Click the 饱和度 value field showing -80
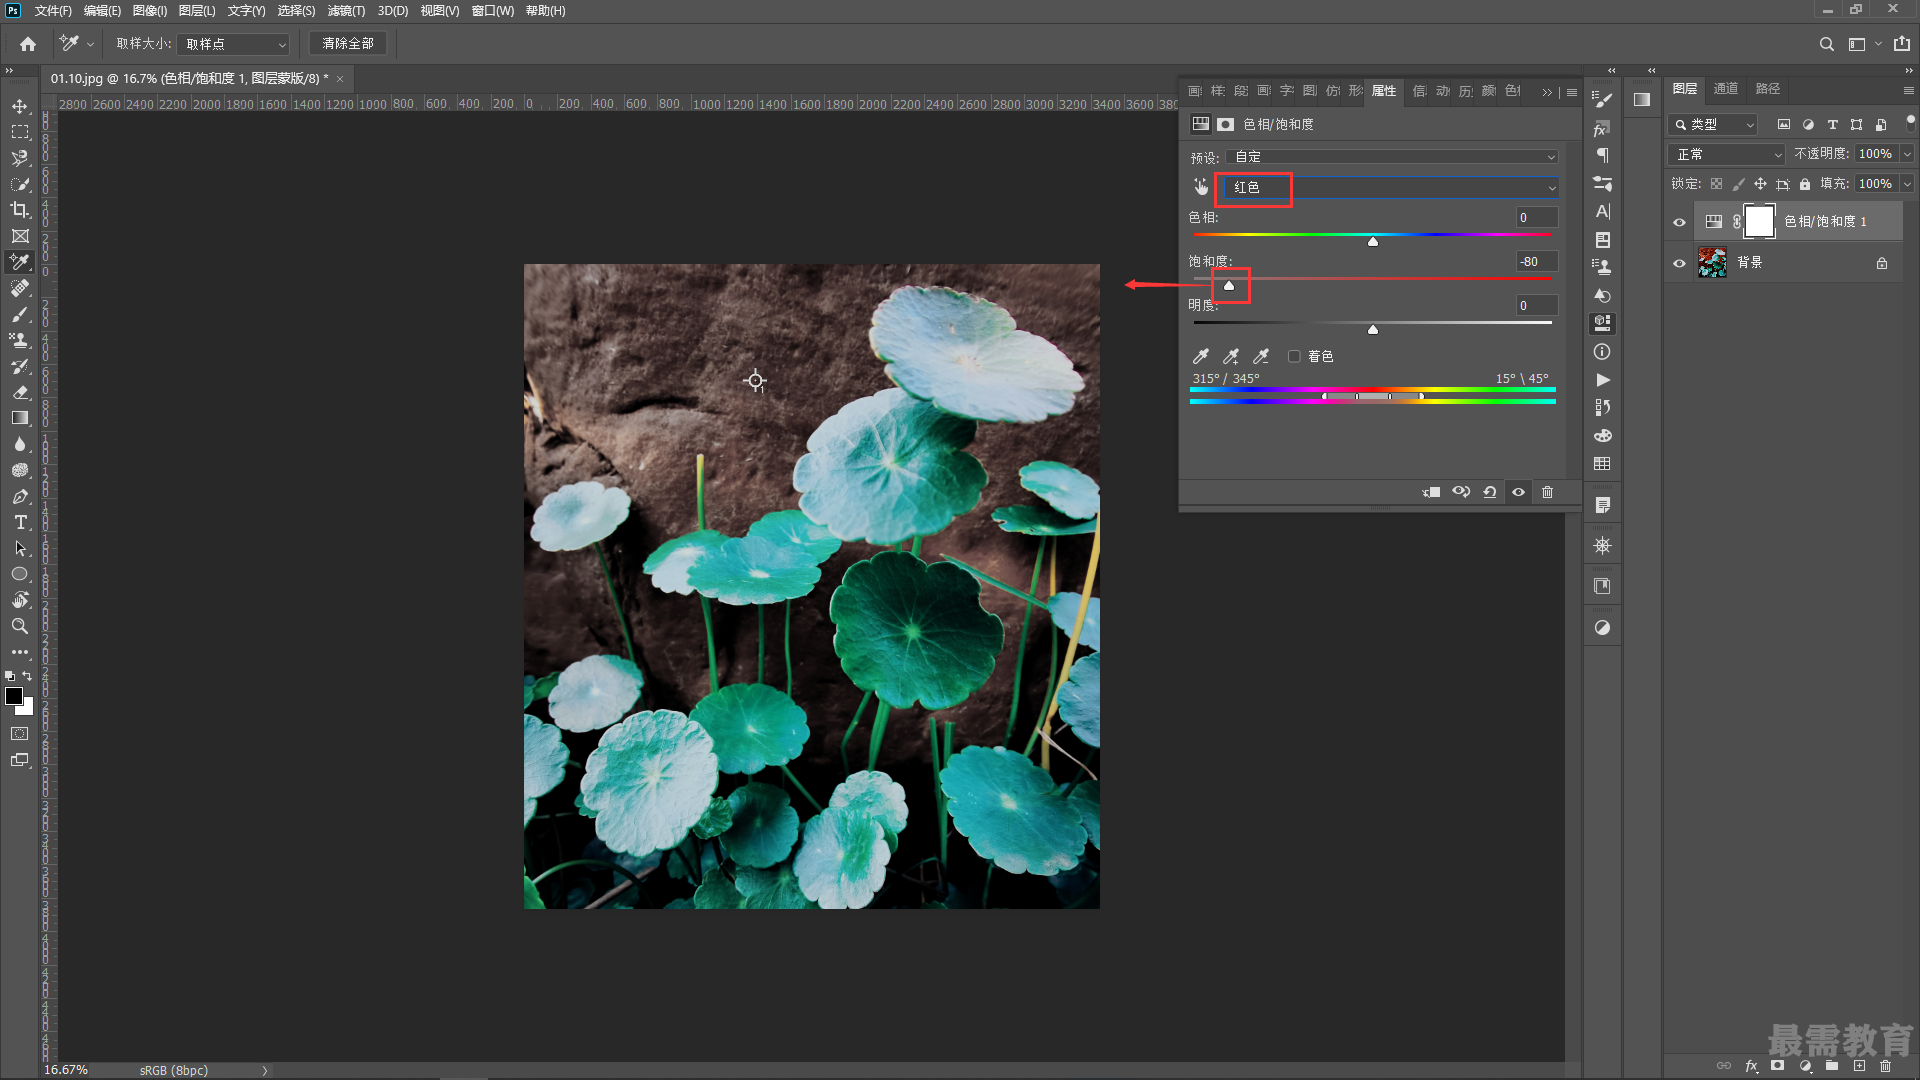This screenshot has height=1080, width=1920. coord(1537,262)
